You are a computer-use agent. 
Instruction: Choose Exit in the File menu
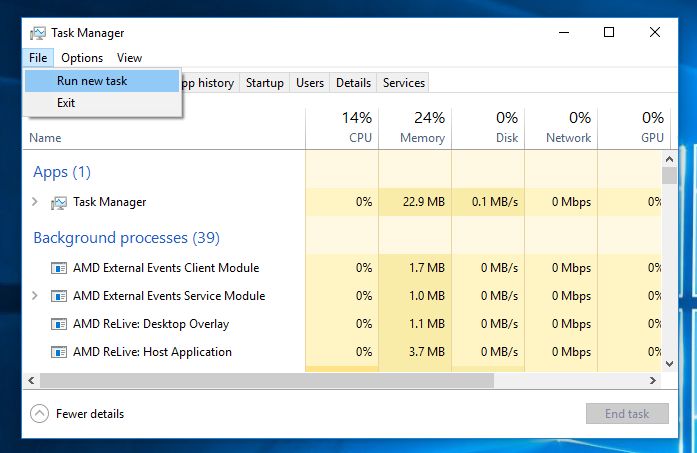[66, 102]
